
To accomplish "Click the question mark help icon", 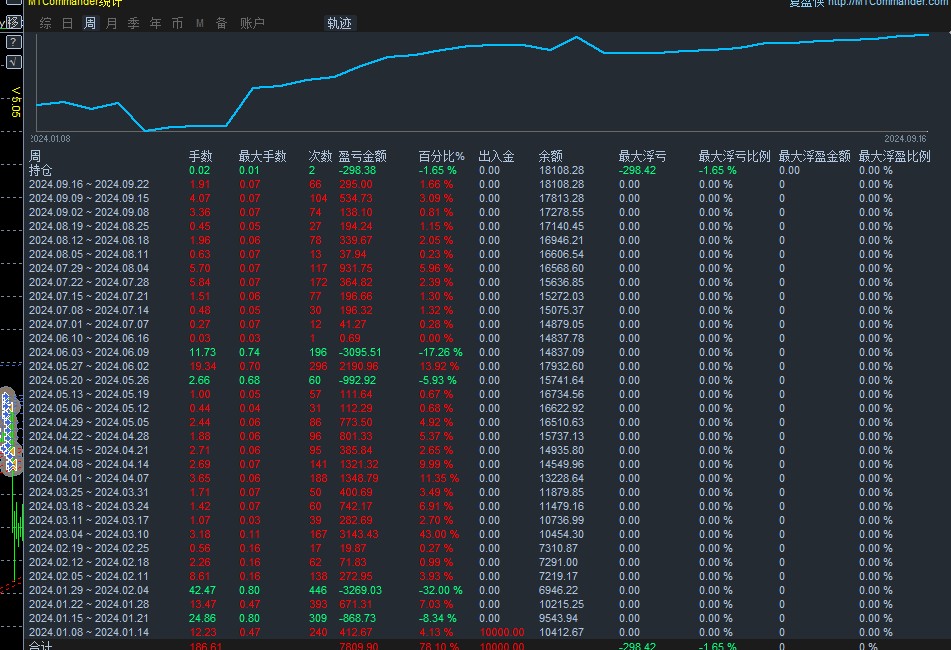I will 12,42.
